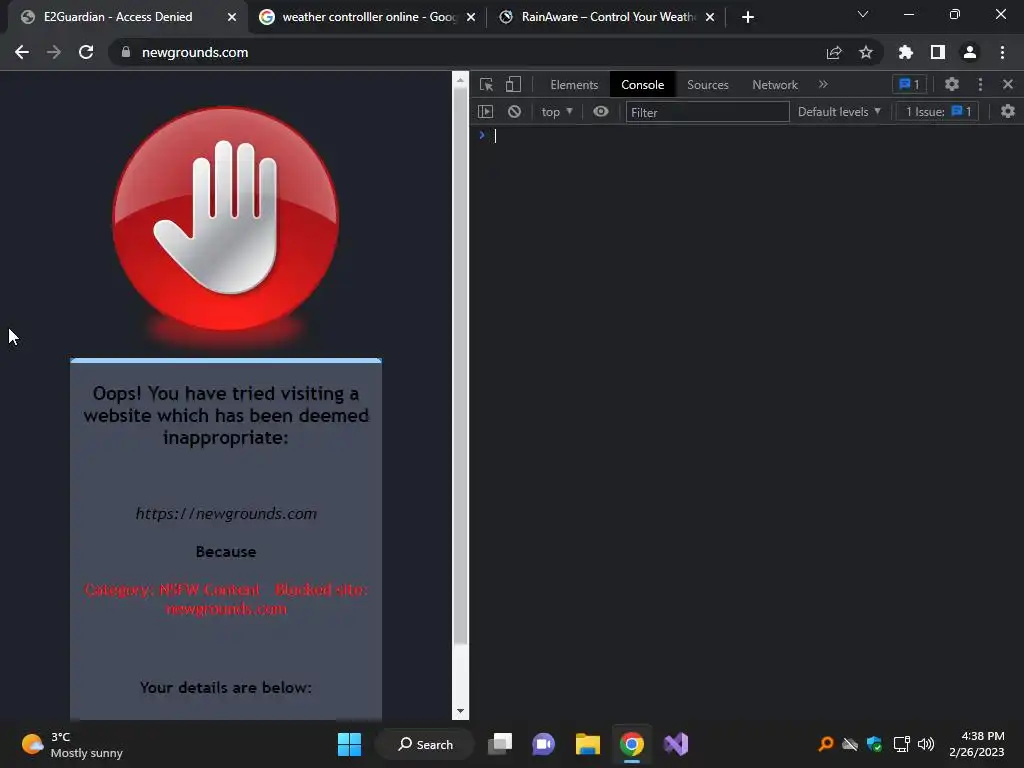Screen dimensions: 1024x768
Task: Open the clock and date flyout
Action: (977, 744)
